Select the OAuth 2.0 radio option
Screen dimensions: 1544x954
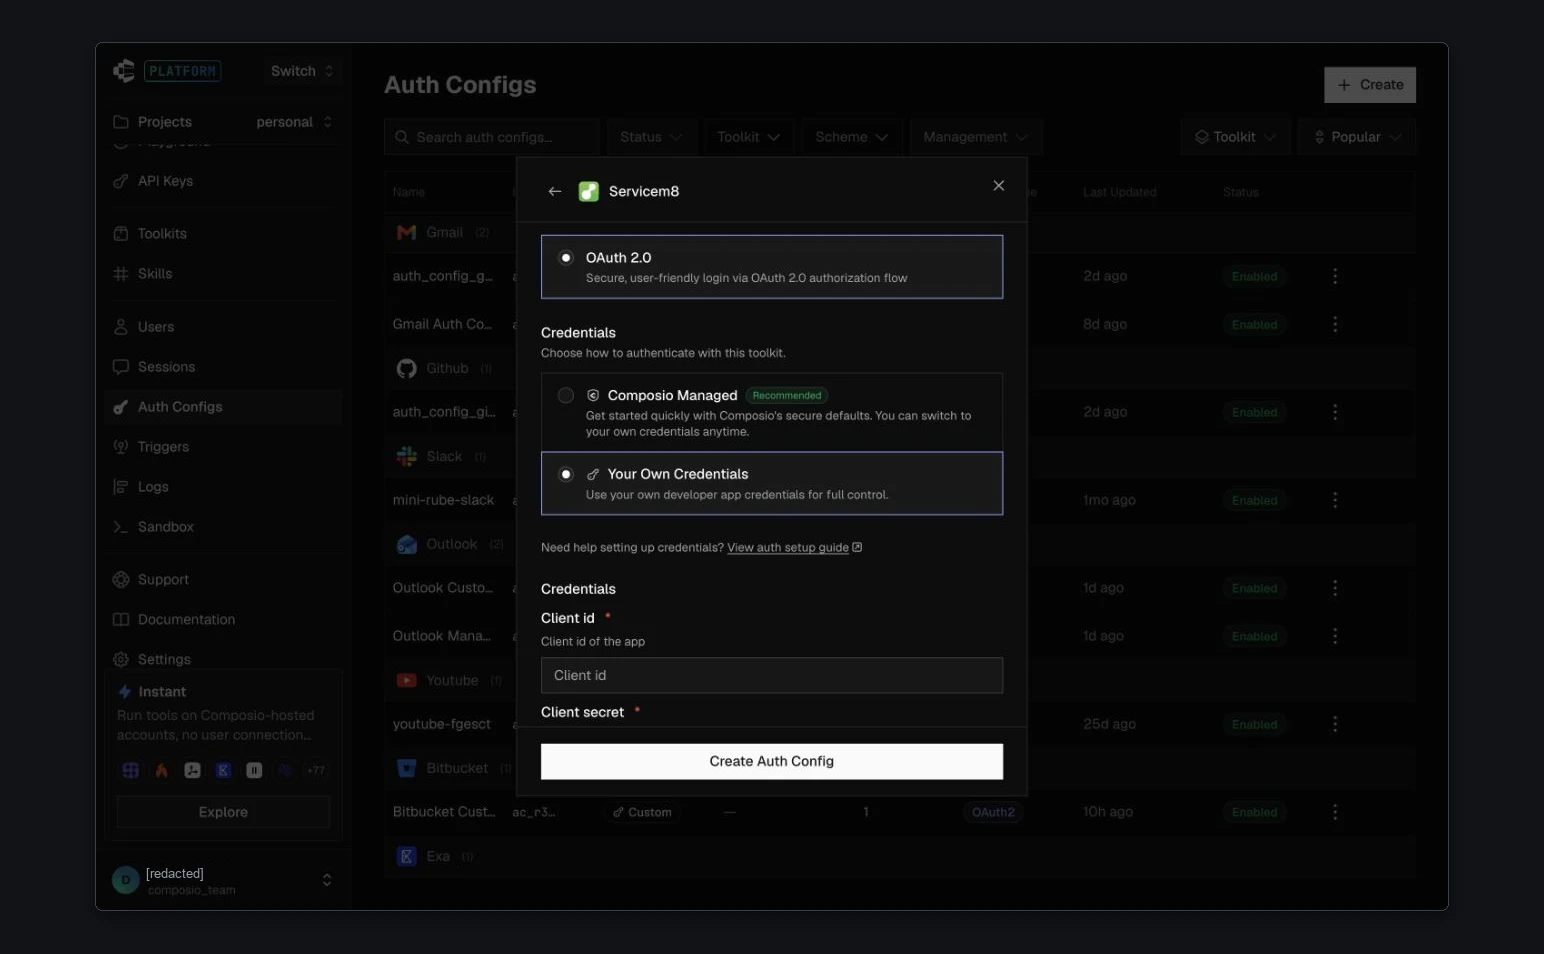pyautogui.click(x=566, y=258)
